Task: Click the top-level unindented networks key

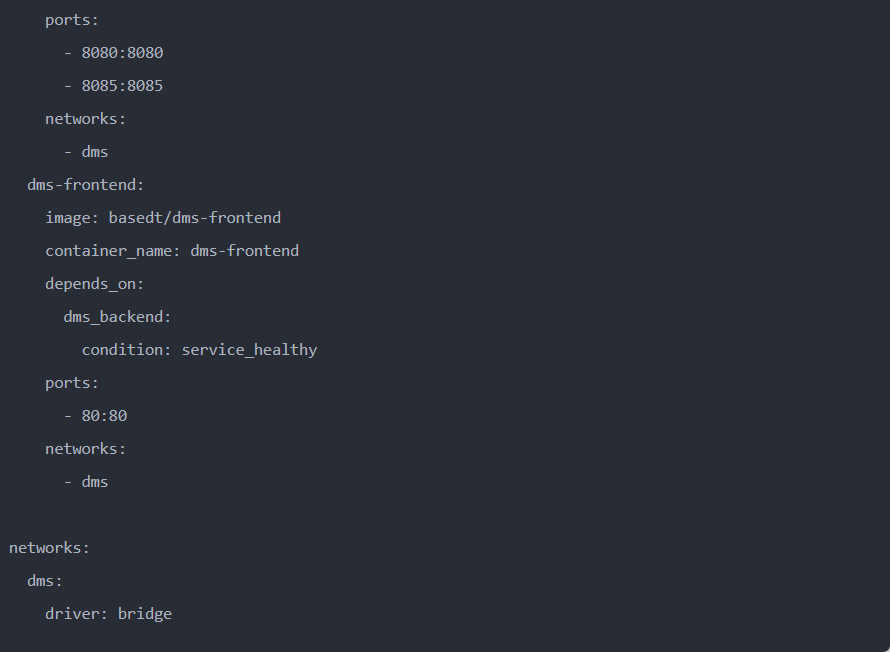Action: point(49,548)
